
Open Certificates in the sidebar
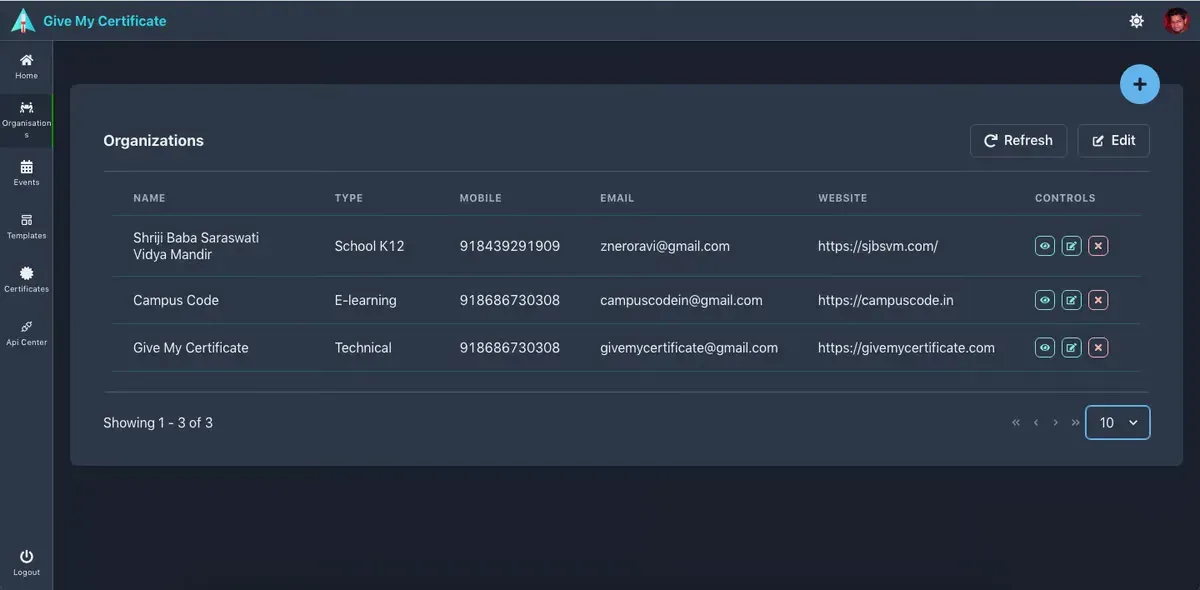tap(26, 280)
